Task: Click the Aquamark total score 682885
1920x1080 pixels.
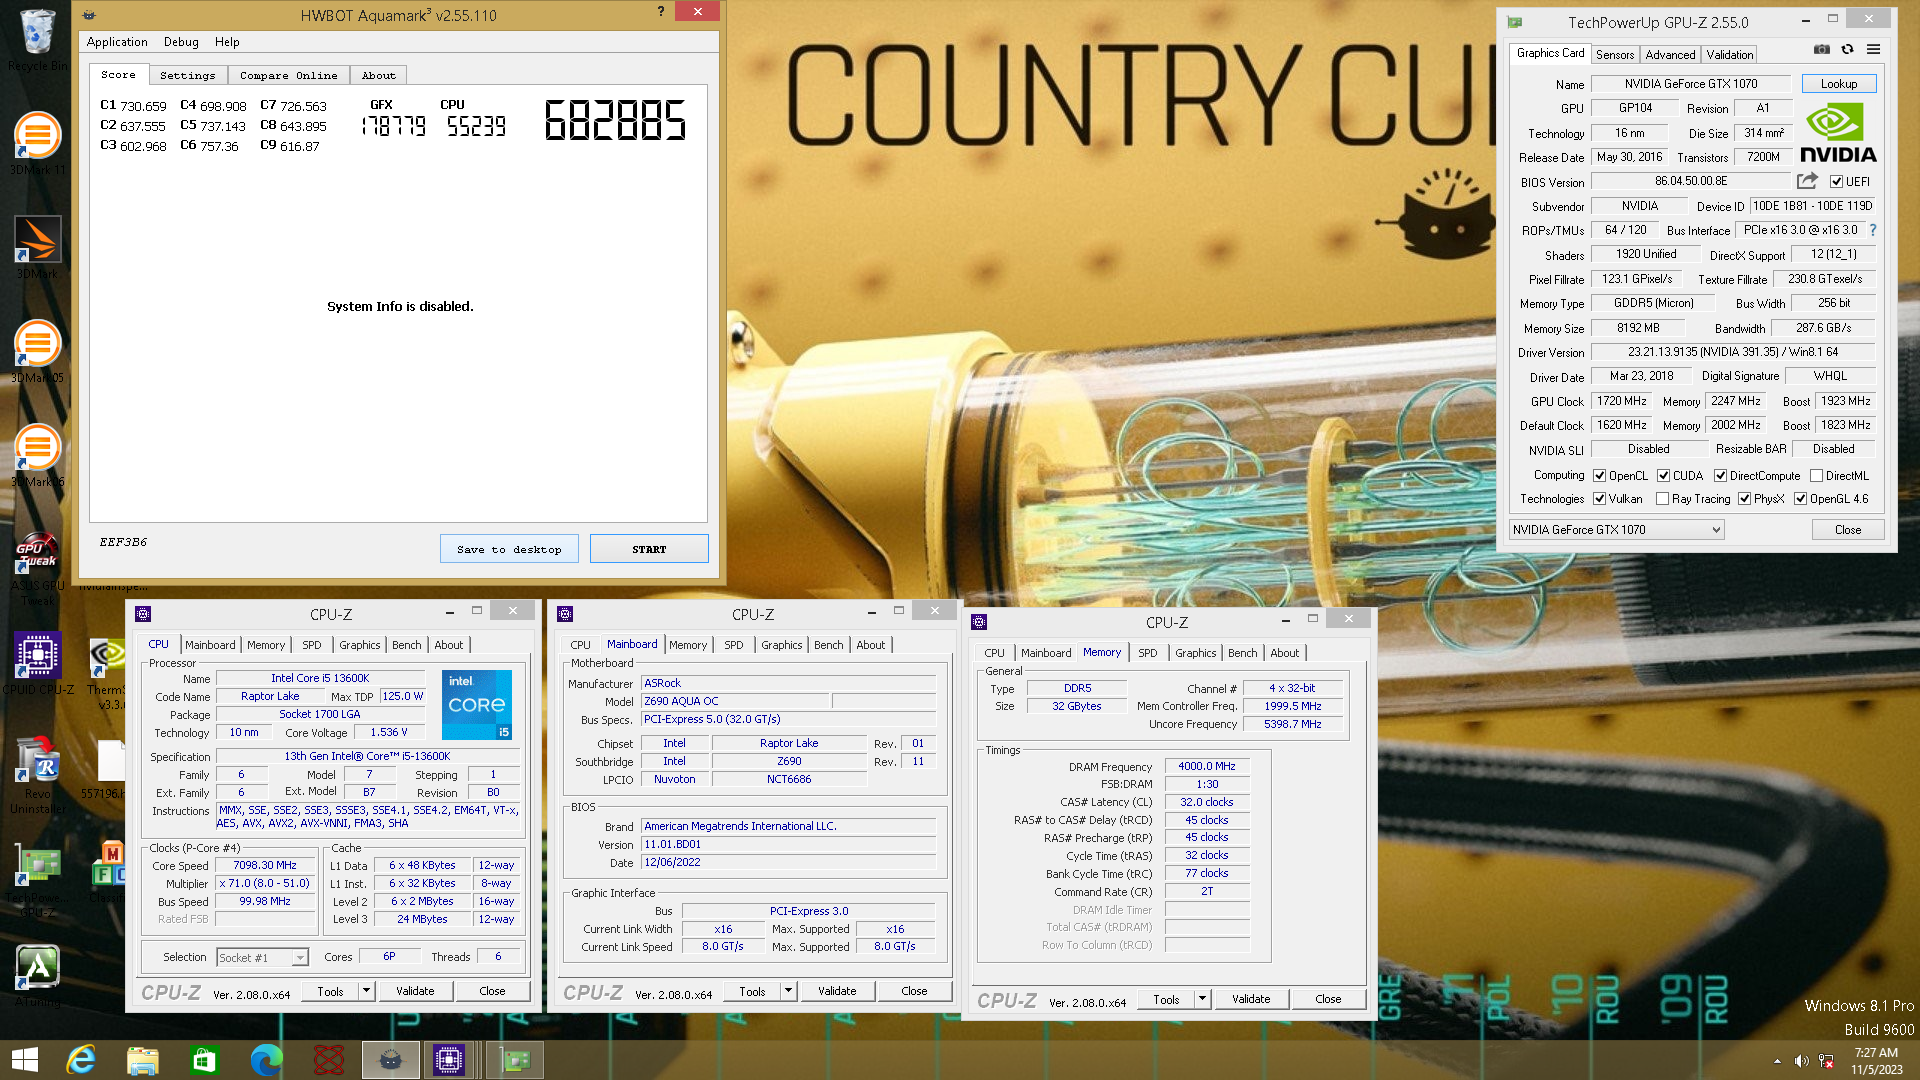Action: (x=615, y=121)
